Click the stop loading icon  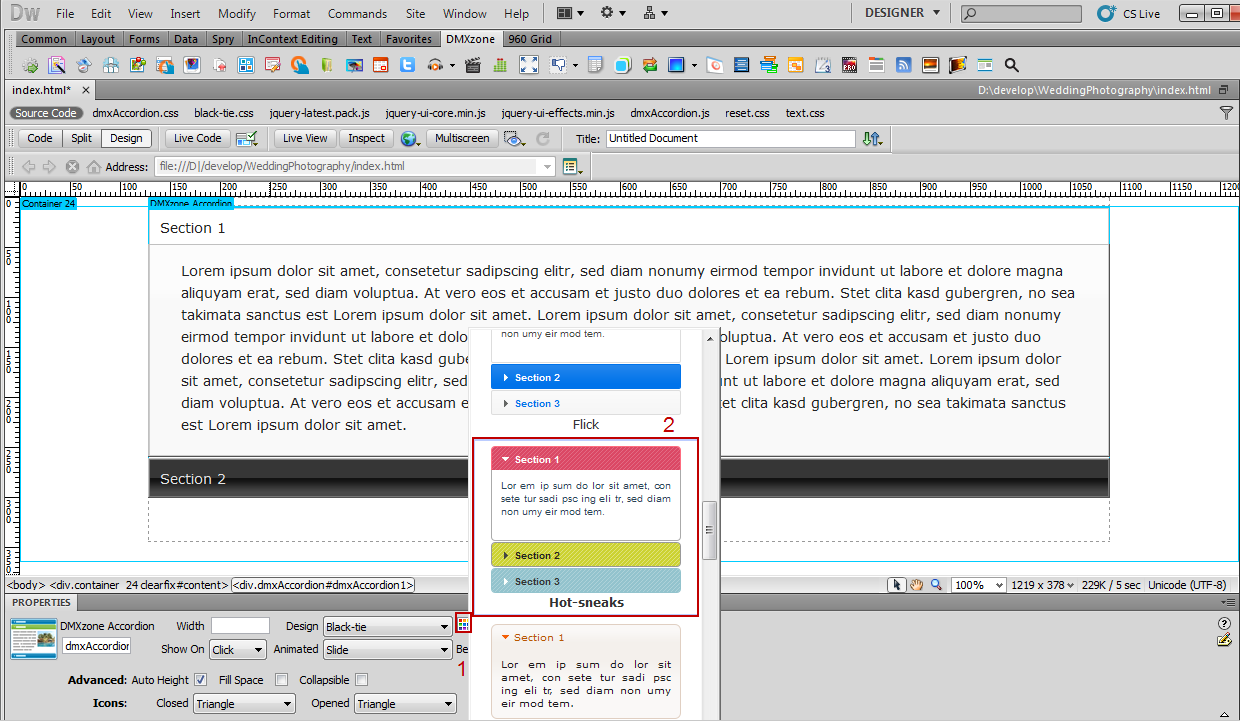point(72,166)
